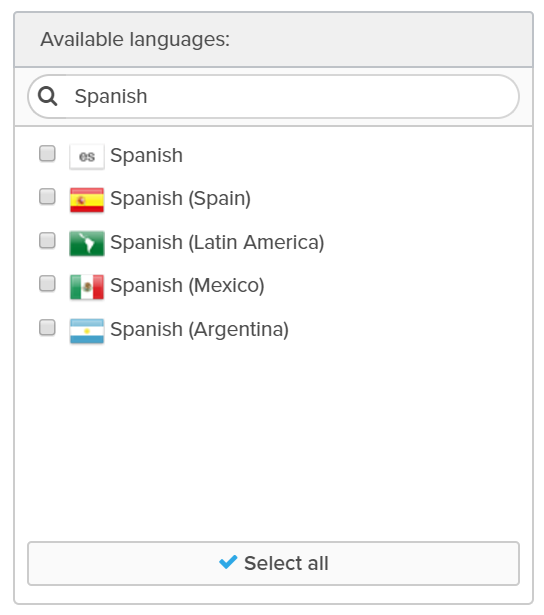Check the plain Spanish checkbox
Screen dimensions: 544x615
pyautogui.click(x=47, y=153)
